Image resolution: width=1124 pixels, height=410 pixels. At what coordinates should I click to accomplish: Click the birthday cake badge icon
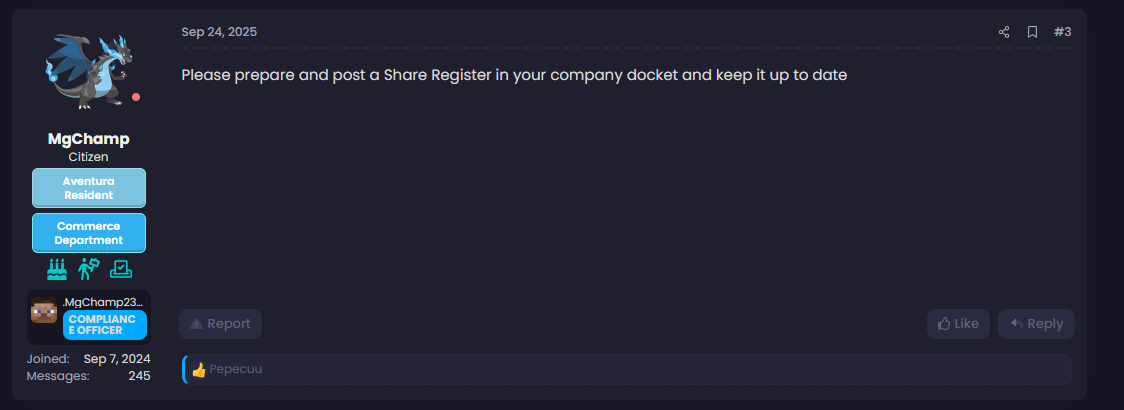(x=57, y=269)
